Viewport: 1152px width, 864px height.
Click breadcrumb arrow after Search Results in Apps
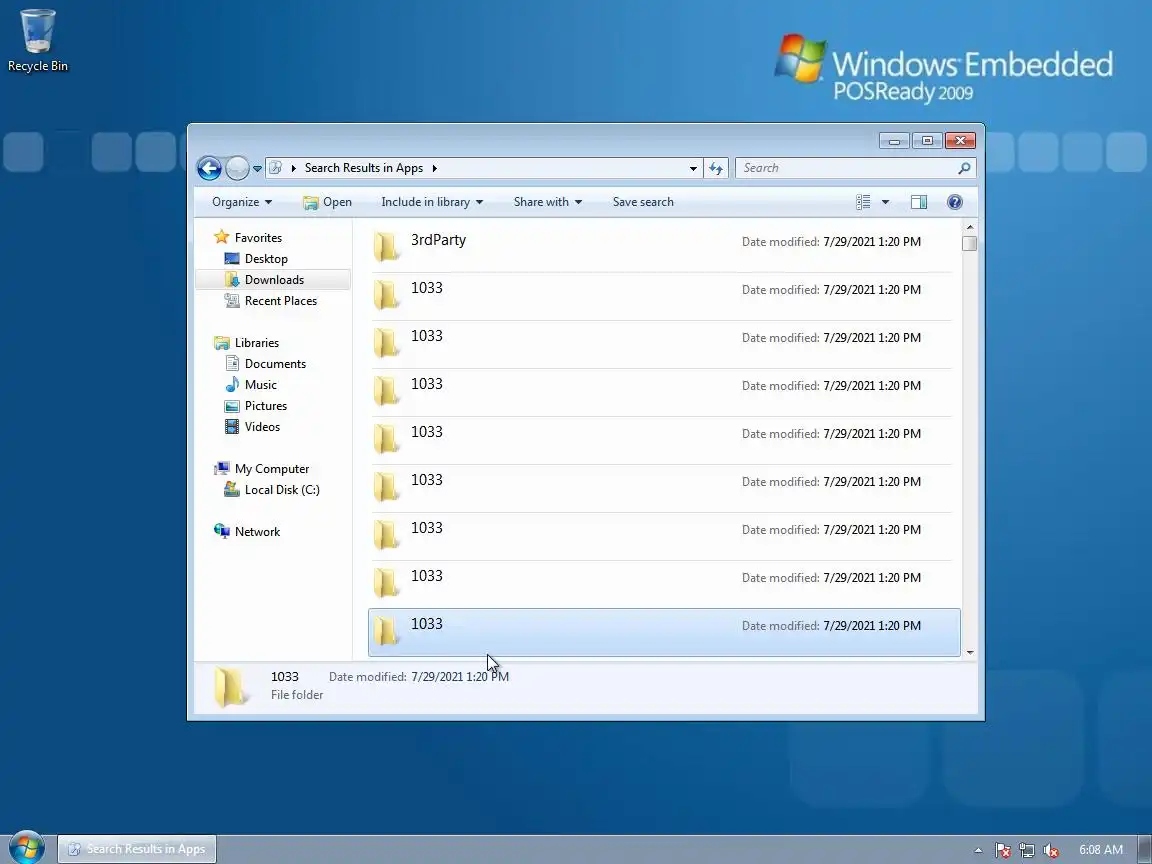[434, 168]
